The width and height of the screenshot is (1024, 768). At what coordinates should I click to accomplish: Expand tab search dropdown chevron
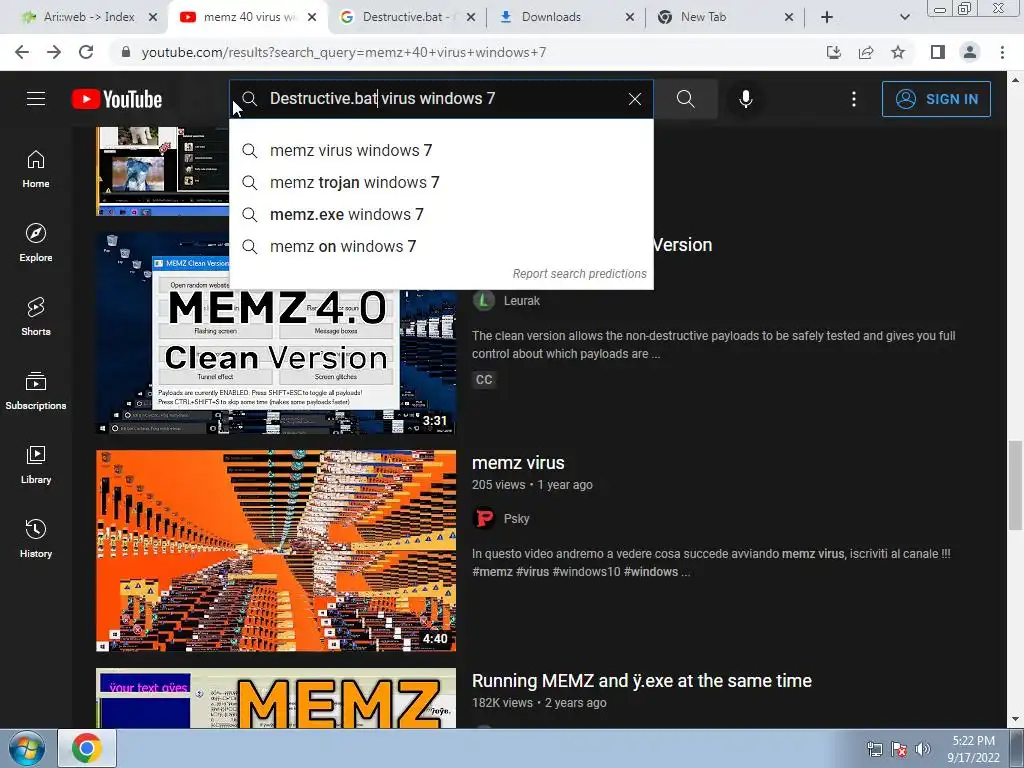pos(904,17)
